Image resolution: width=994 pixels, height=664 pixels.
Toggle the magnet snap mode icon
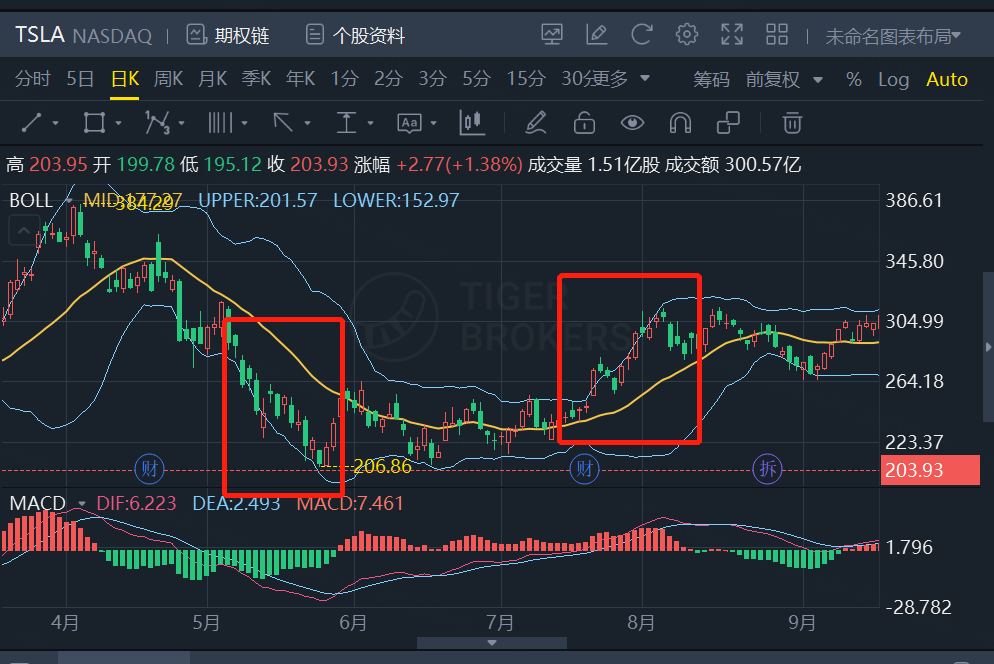pos(680,122)
